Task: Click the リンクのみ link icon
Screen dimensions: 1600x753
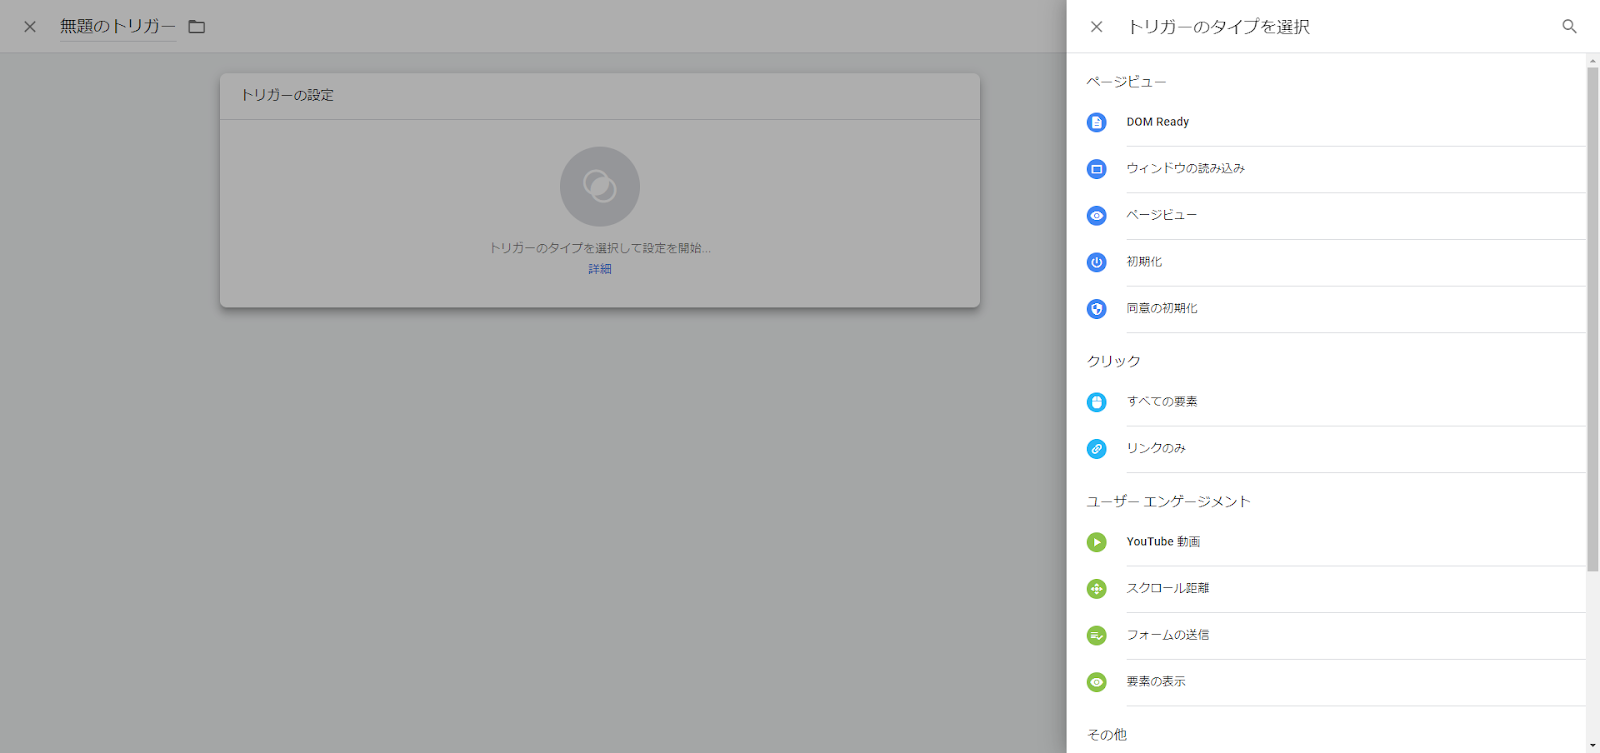Action: point(1097,449)
